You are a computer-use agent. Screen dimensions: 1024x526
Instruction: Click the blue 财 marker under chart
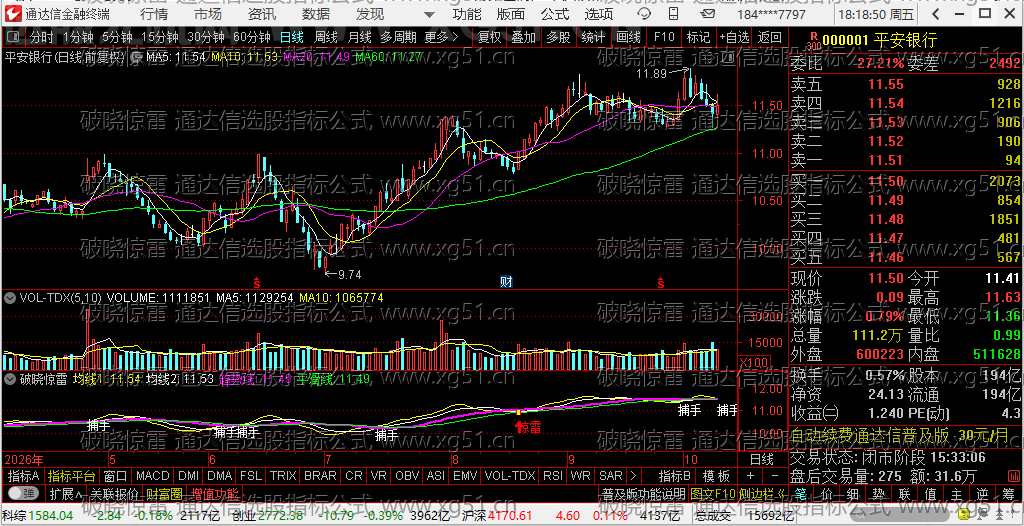click(506, 282)
